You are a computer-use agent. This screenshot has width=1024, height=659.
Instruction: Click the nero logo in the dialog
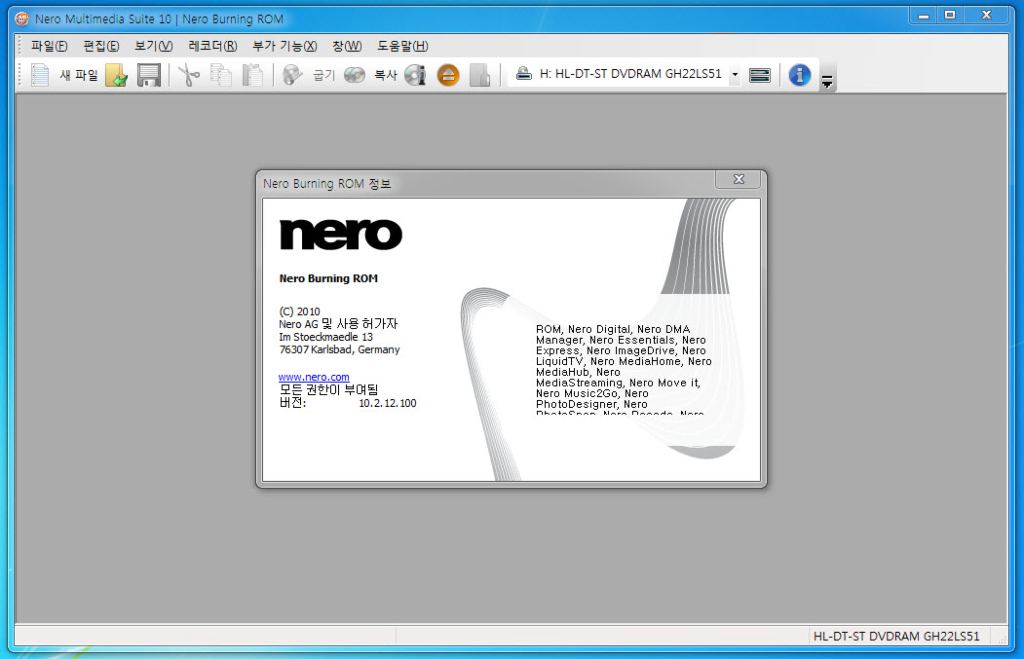(x=341, y=234)
